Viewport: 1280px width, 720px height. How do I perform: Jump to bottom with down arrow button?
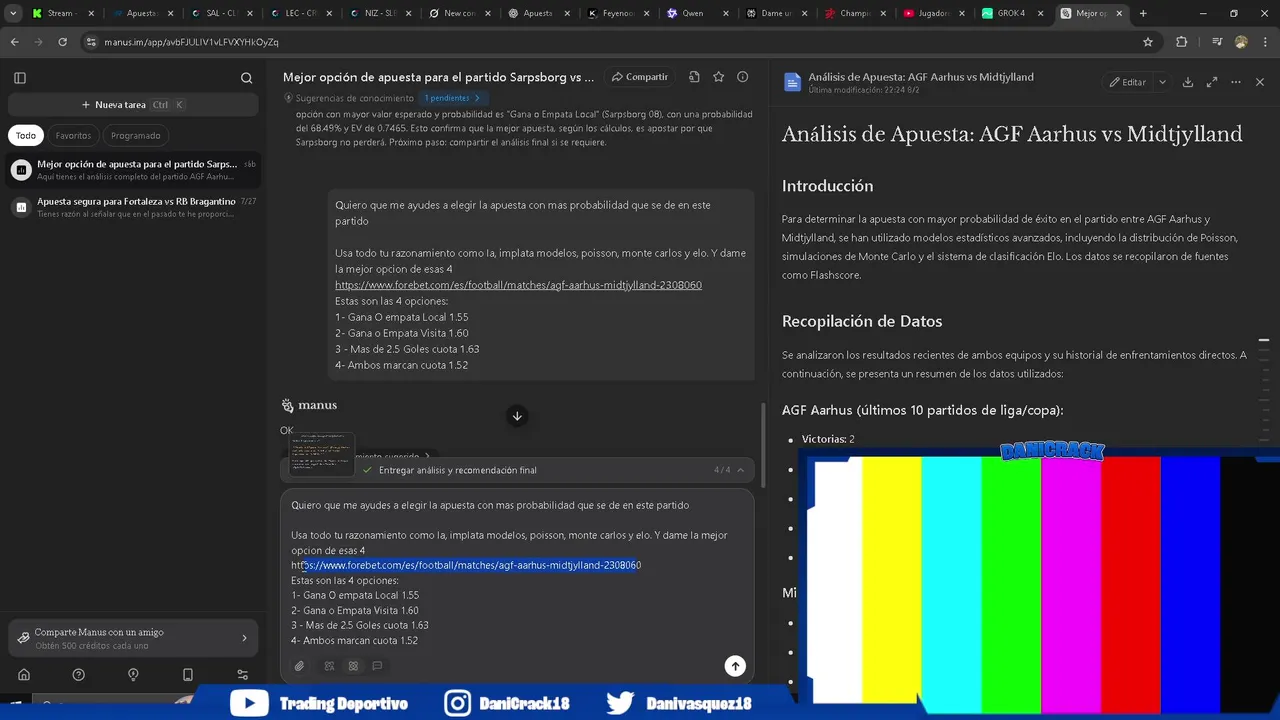tap(517, 416)
